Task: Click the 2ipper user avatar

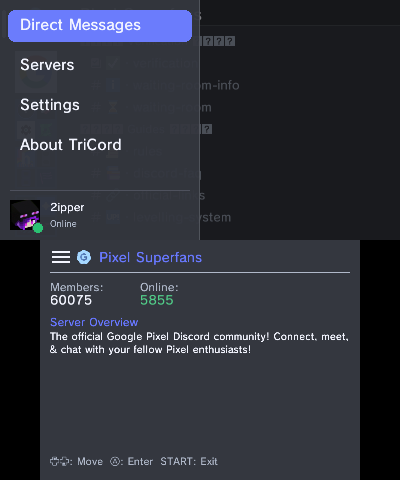Action: click(x=25, y=215)
